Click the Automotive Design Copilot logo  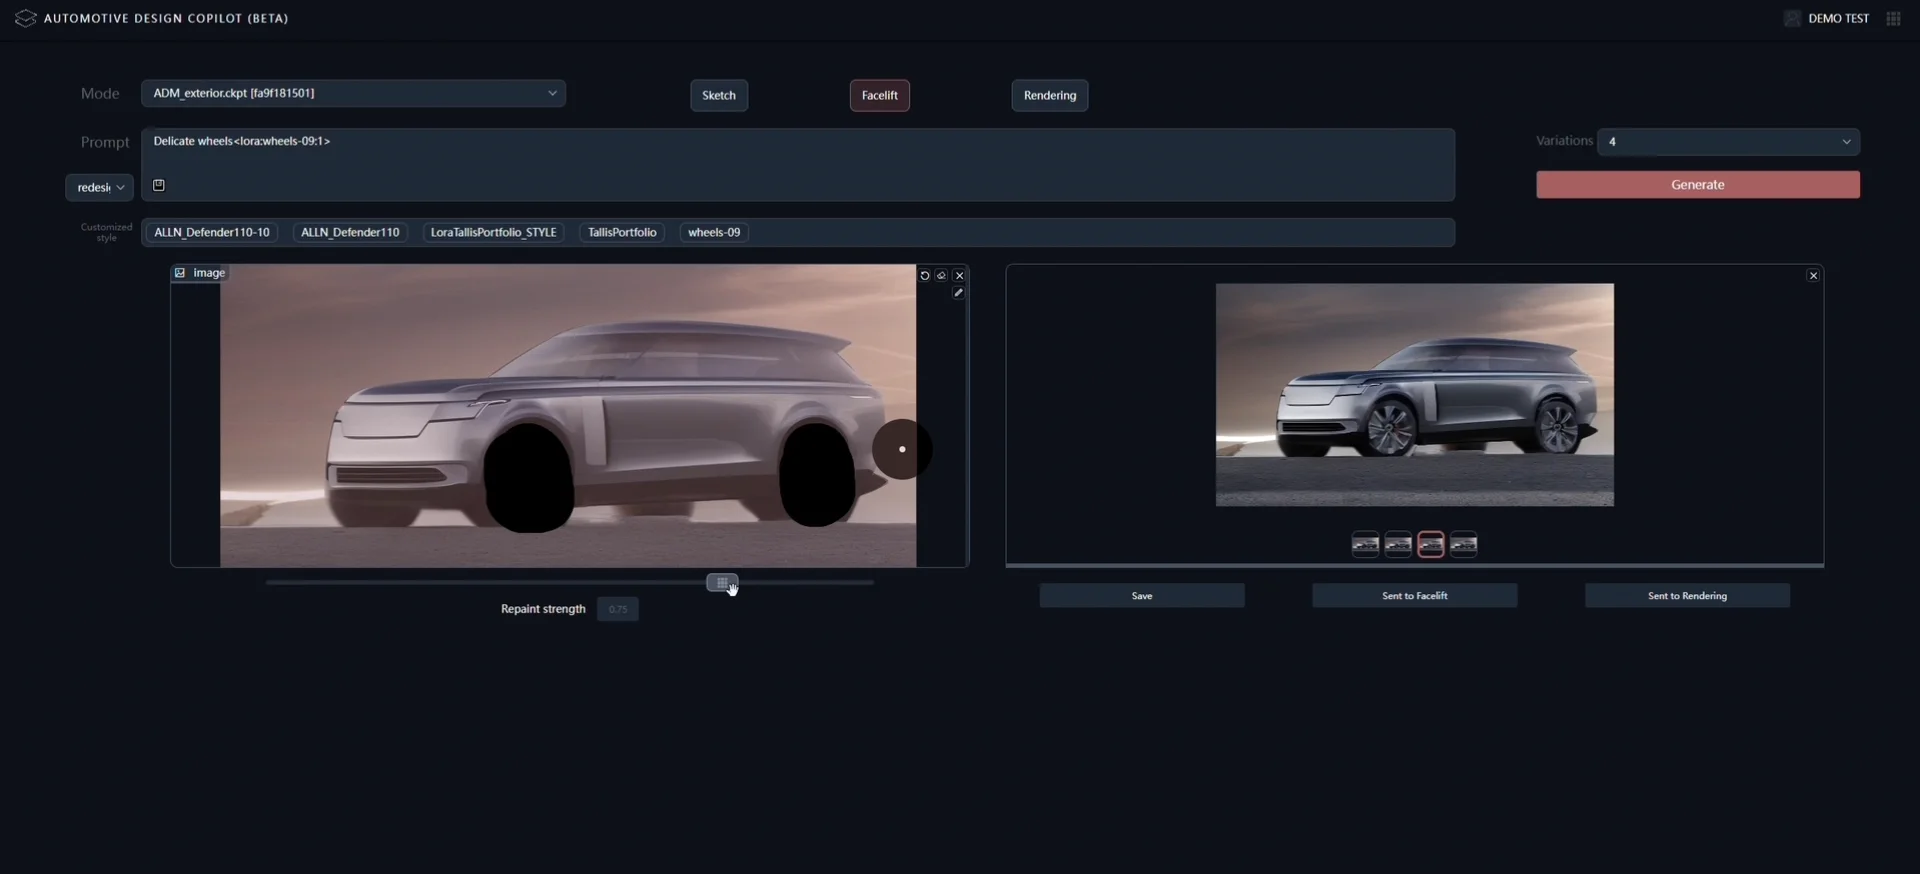(25, 18)
